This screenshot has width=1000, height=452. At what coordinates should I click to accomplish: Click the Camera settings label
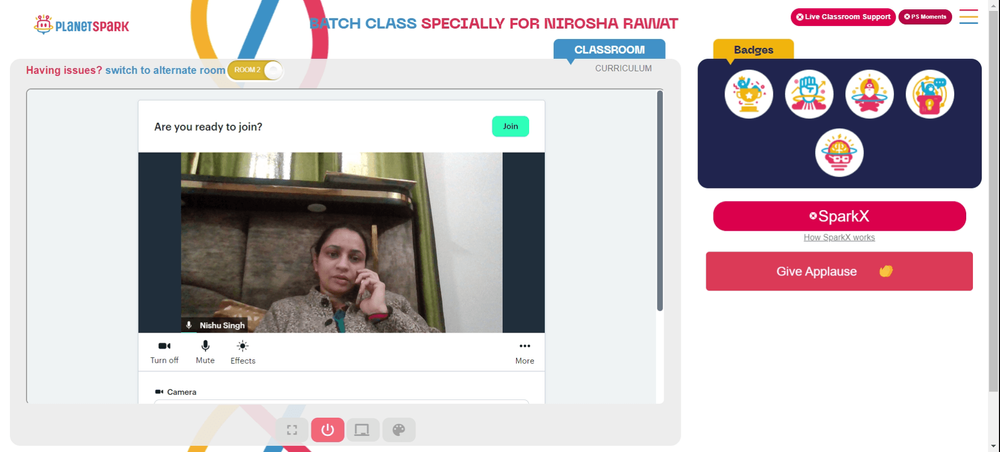(x=175, y=392)
